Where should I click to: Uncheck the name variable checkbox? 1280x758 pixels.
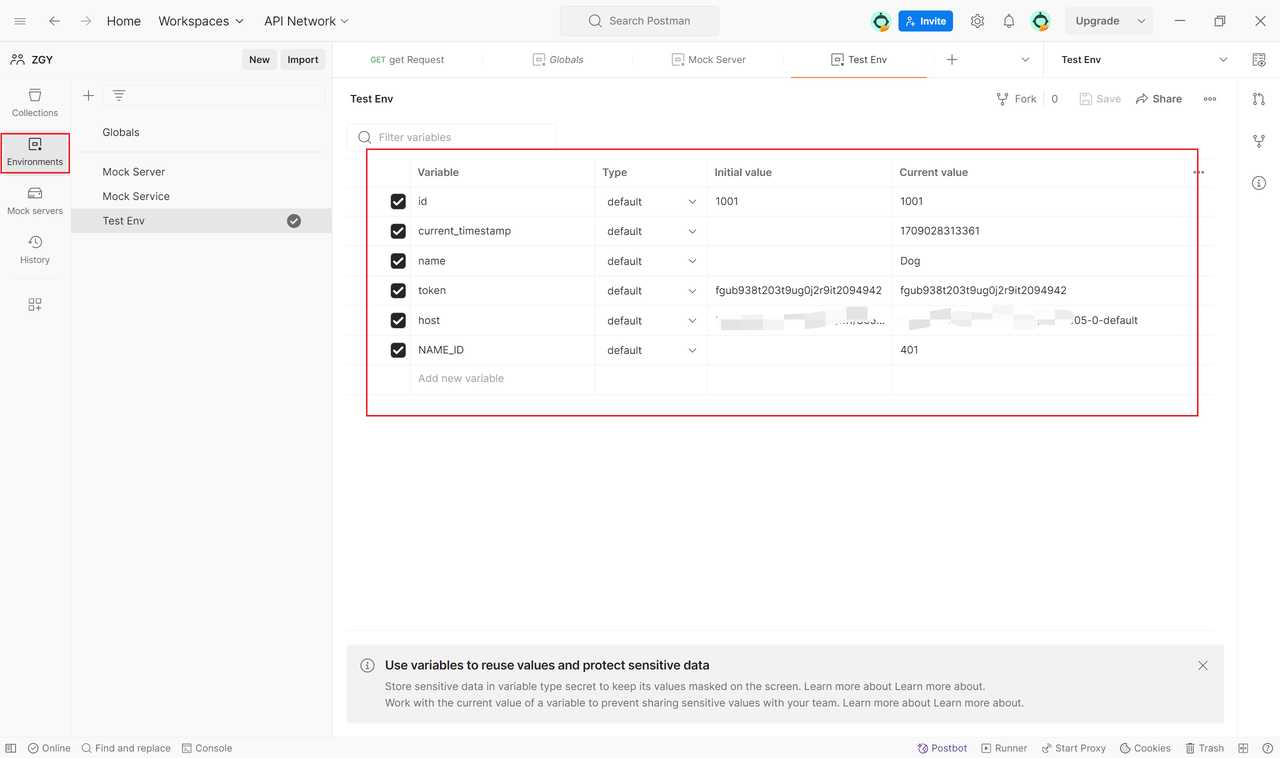click(x=398, y=261)
